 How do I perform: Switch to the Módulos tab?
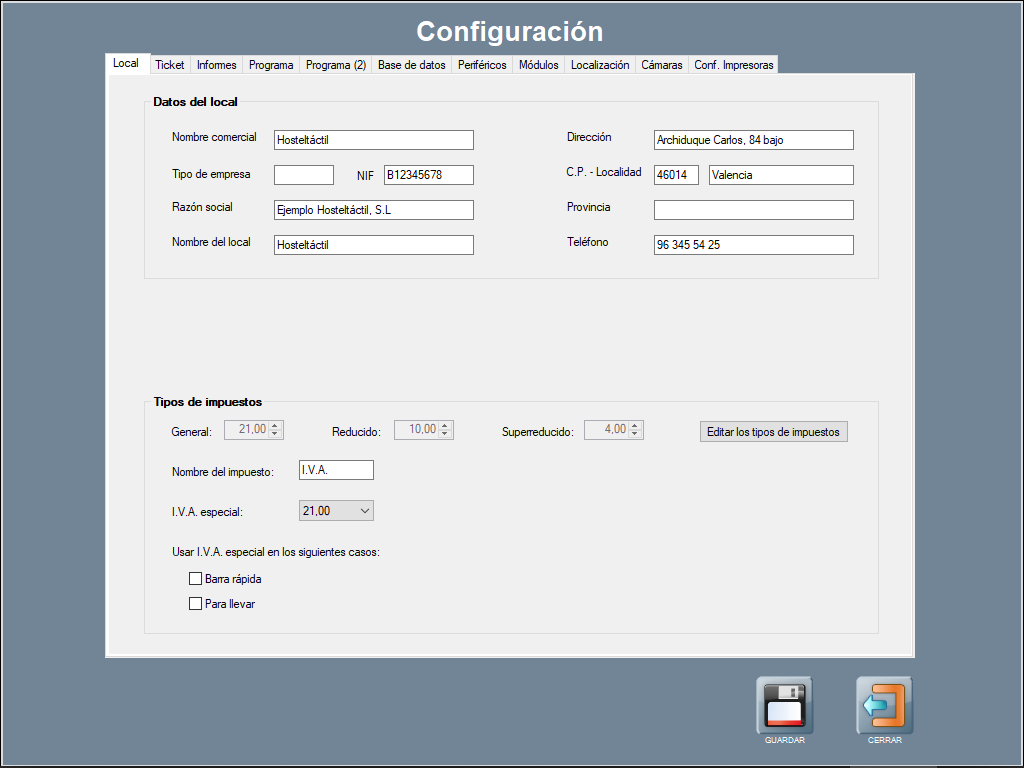pos(538,65)
